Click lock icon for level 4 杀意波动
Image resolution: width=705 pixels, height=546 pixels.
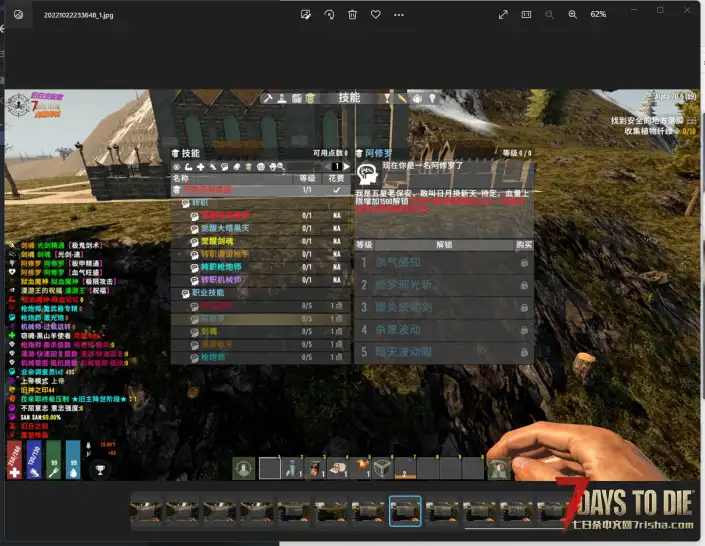524,330
